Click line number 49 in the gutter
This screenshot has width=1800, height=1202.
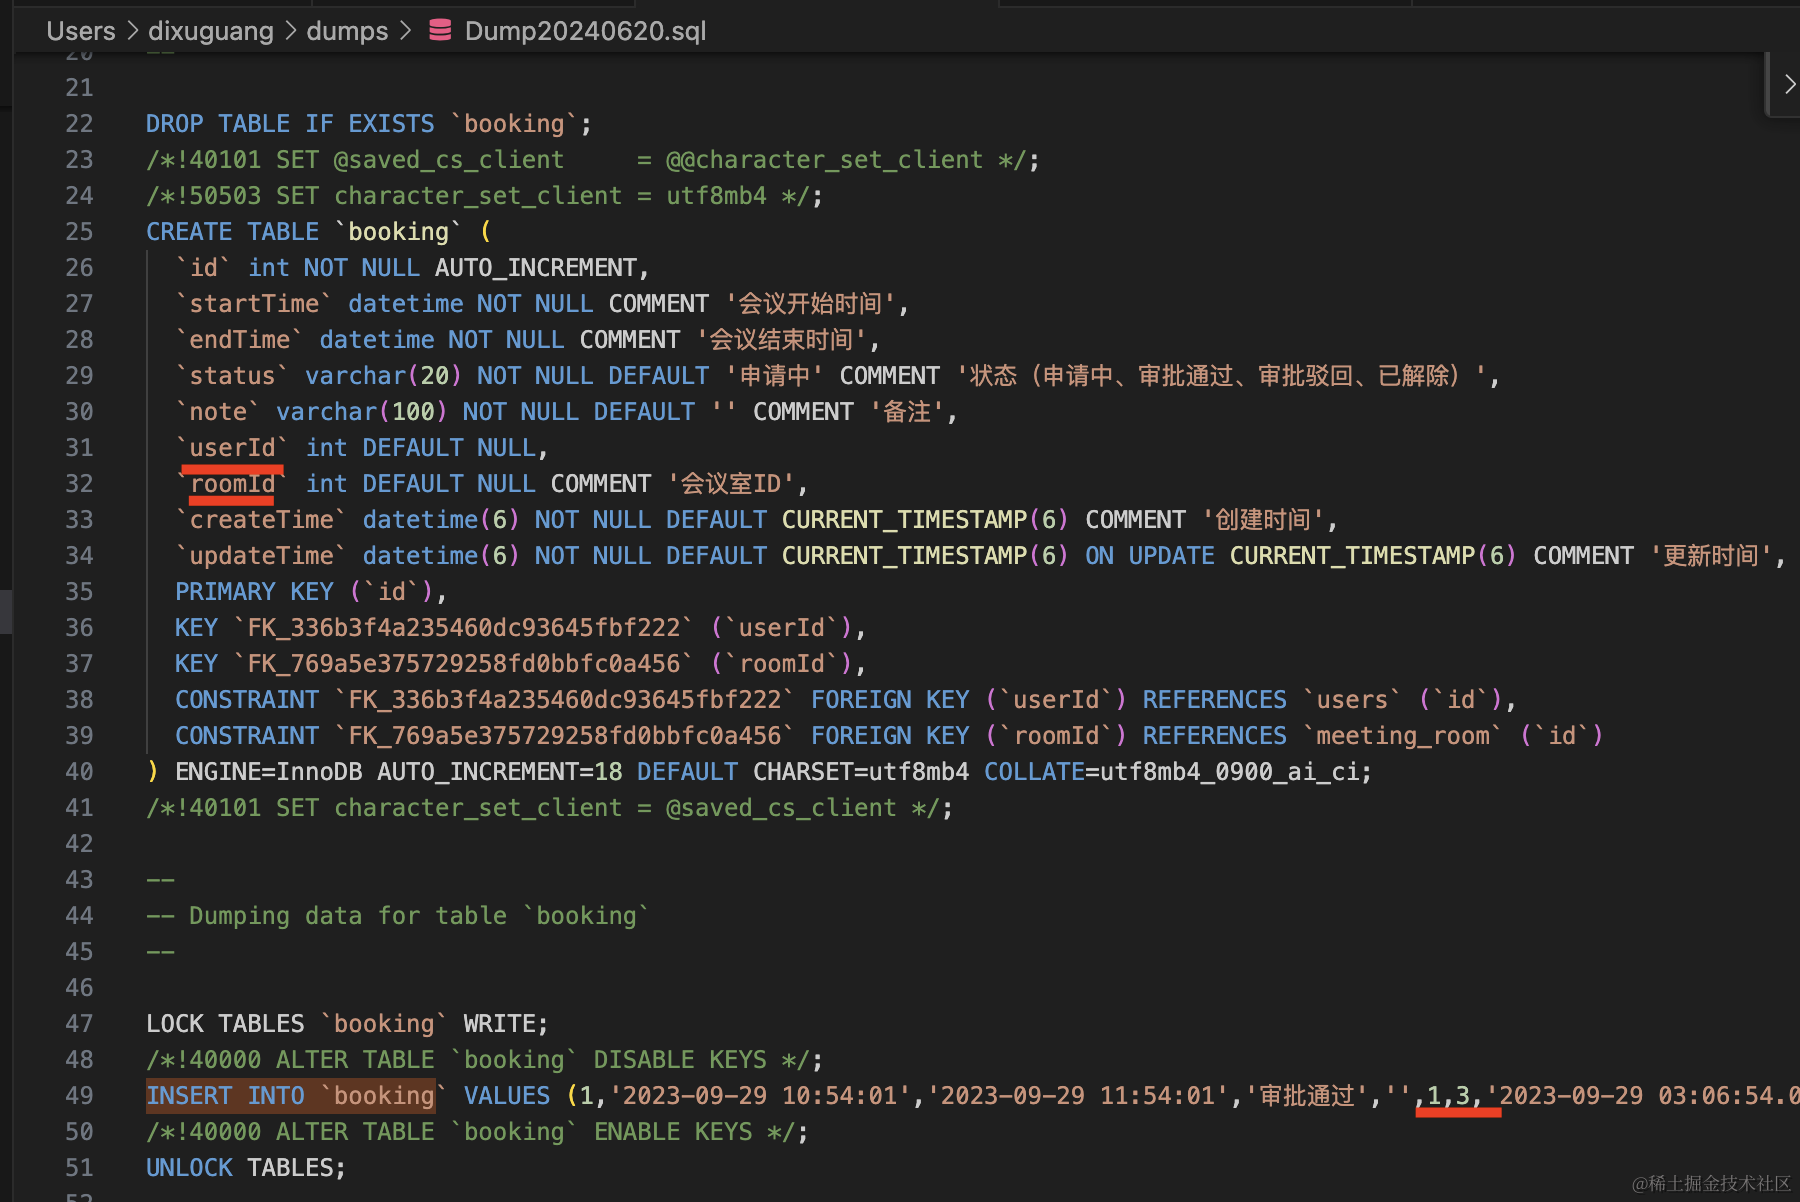click(79, 1096)
